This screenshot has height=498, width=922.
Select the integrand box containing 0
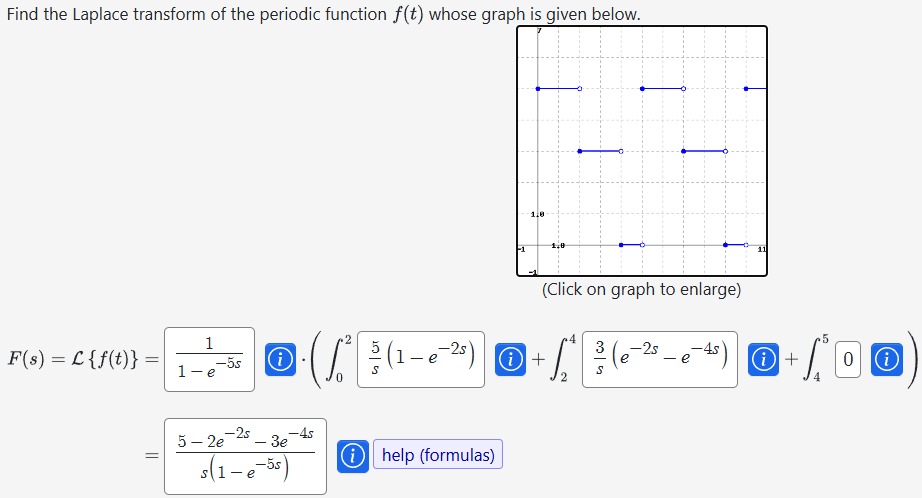[848, 359]
